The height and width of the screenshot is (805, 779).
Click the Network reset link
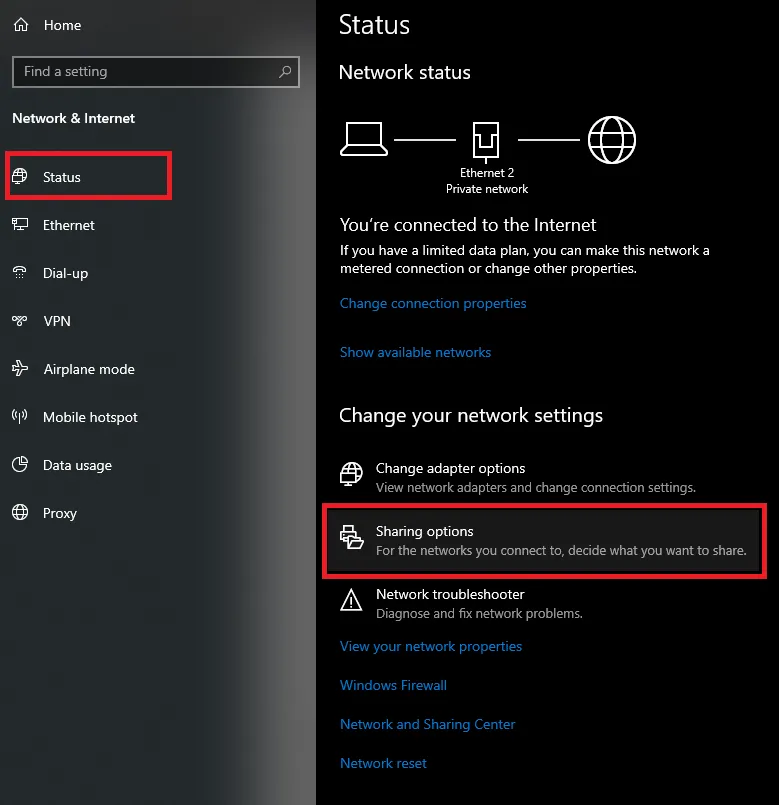click(x=383, y=763)
